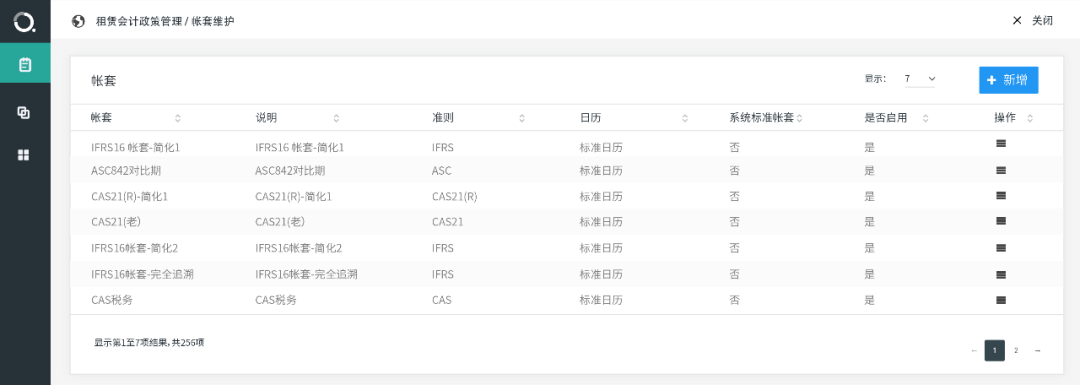Click the circular logo at top left
Image resolution: width=1080 pixels, height=385 pixels.
tap(24, 22)
